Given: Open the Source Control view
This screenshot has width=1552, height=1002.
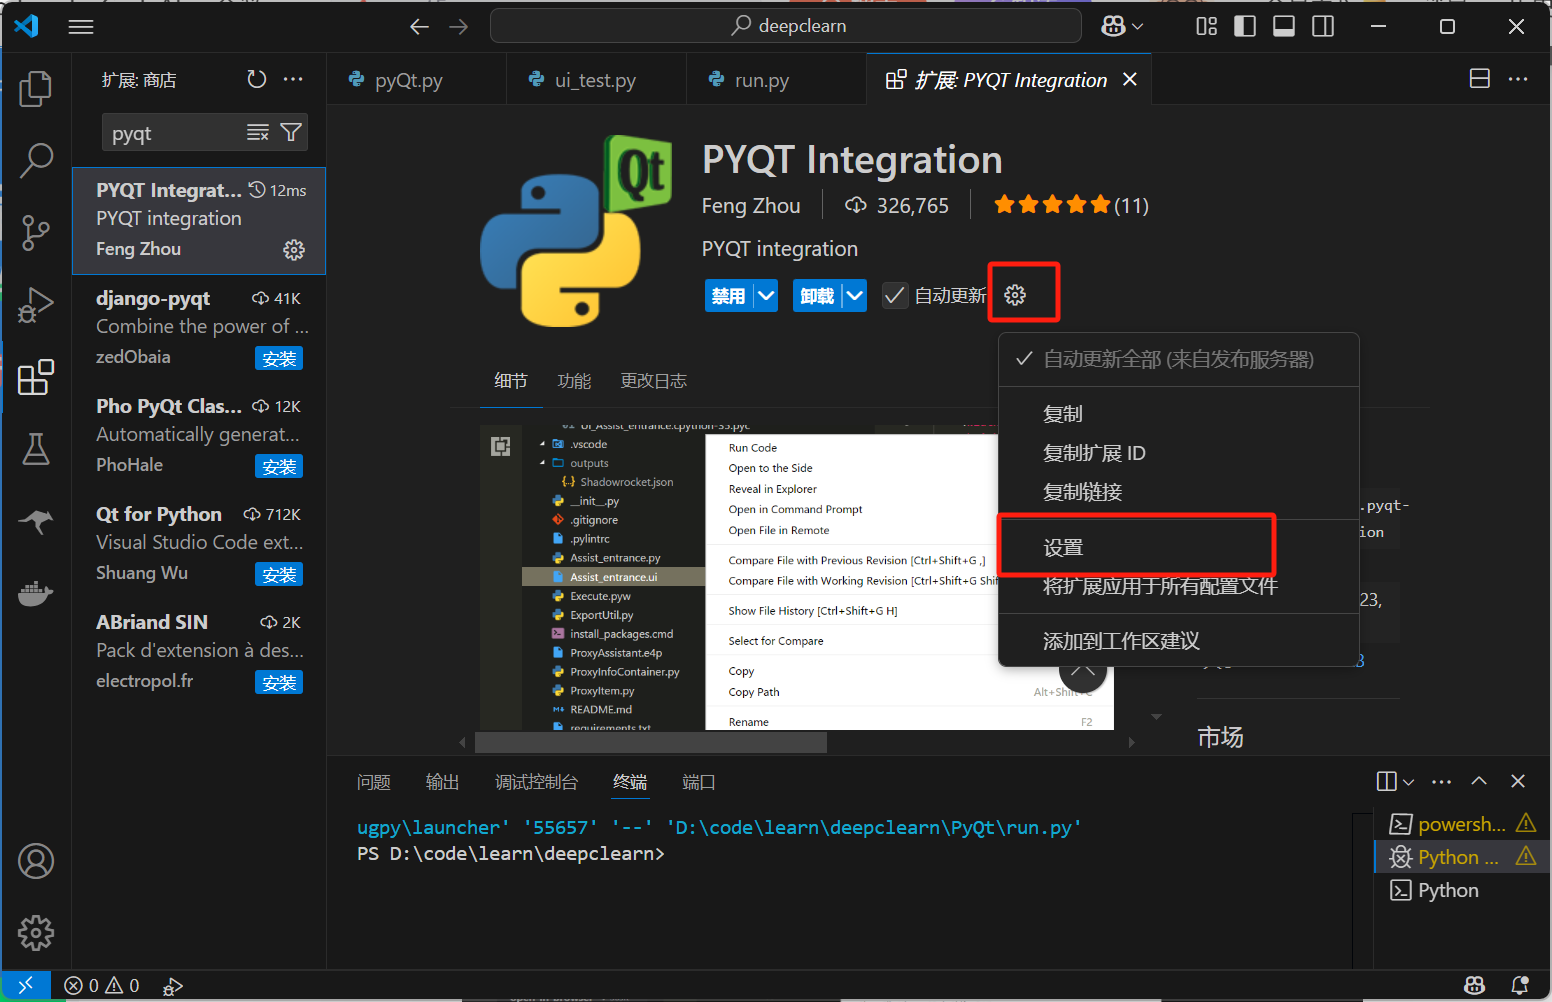Looking at the screenshot, I should 36,232.
